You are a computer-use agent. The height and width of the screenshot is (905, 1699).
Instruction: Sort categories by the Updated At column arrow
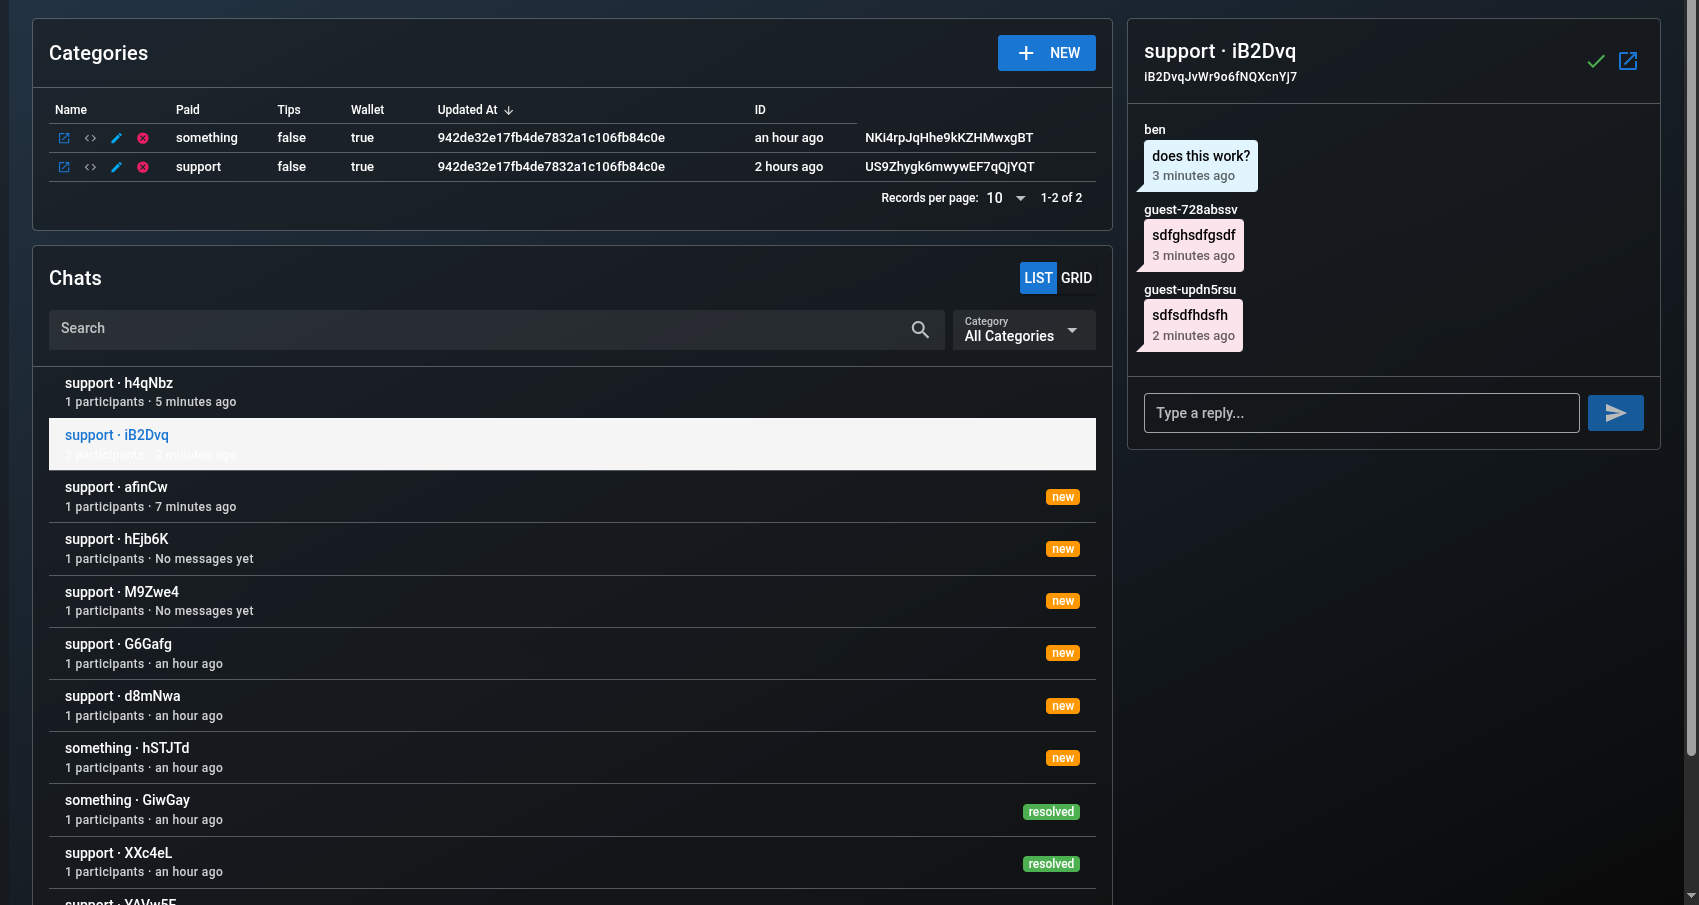[508, 110]
